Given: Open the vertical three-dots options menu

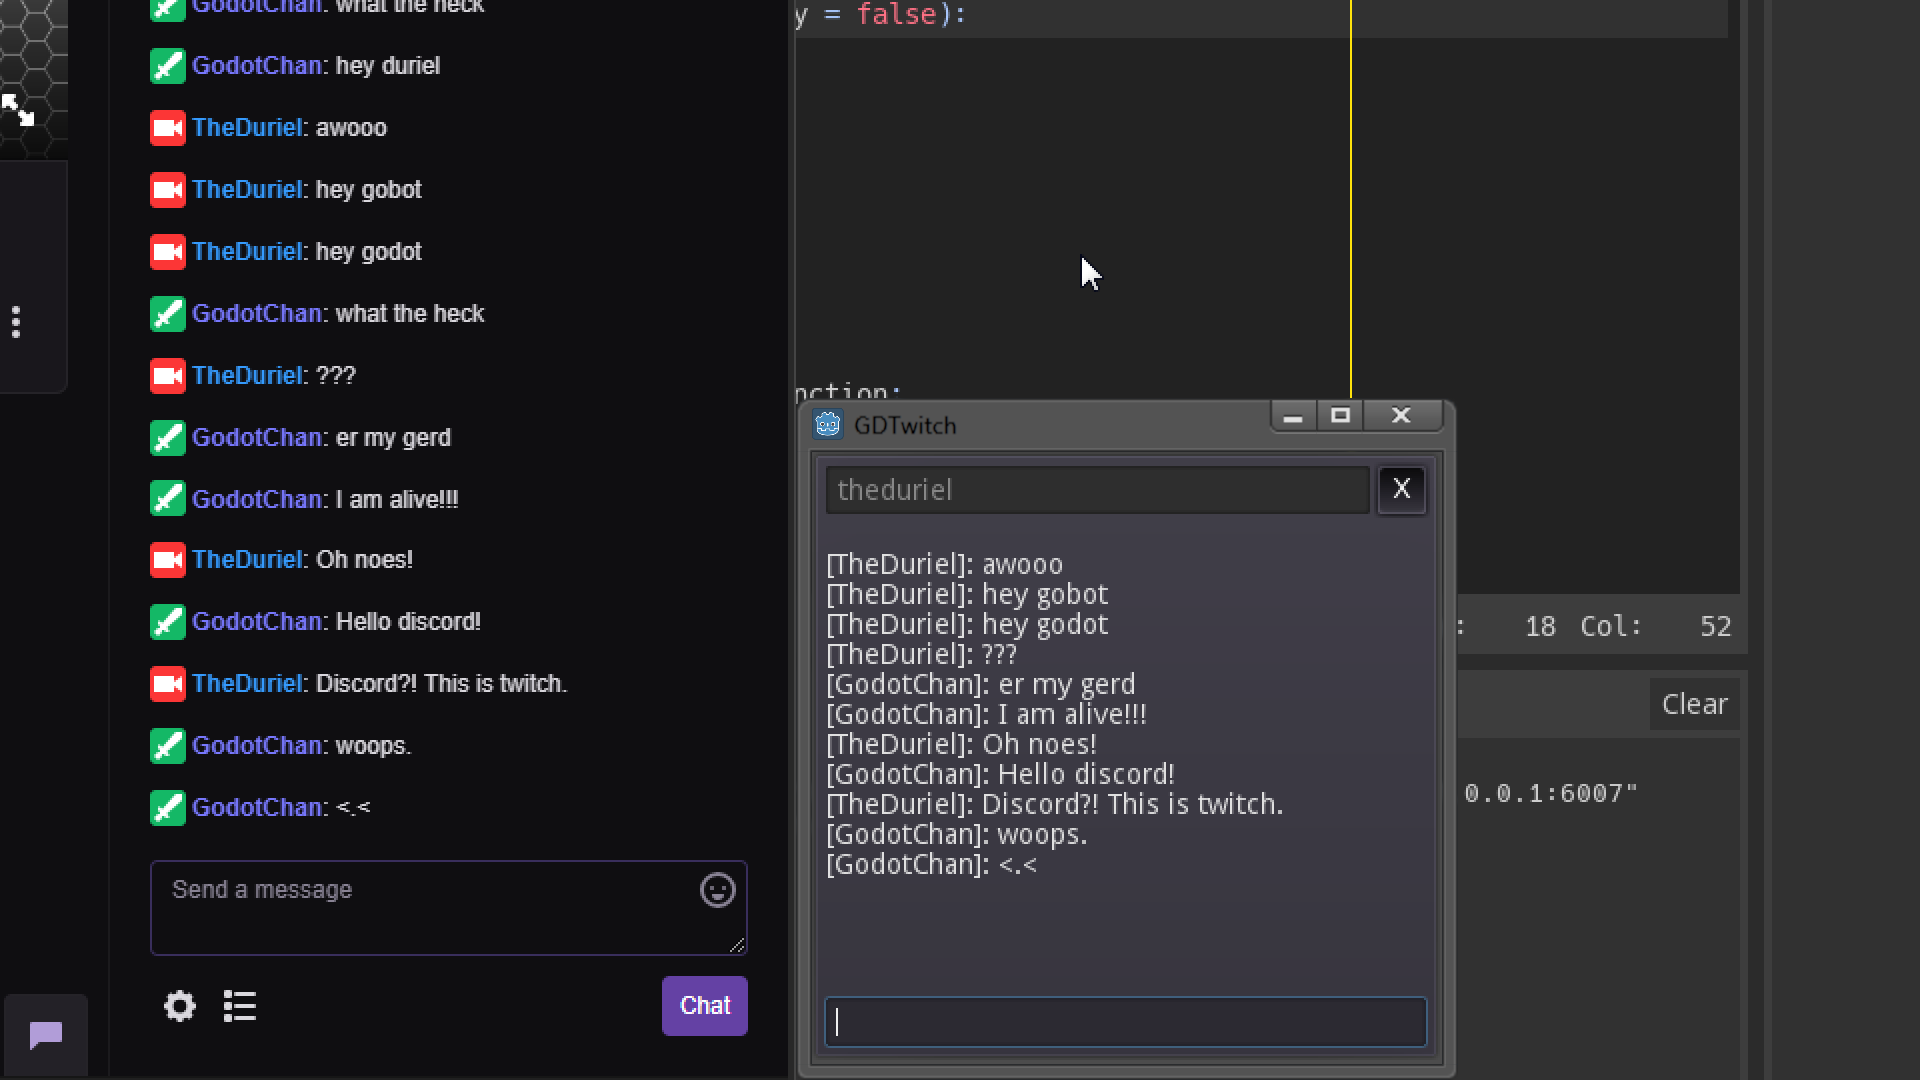Looking at the screenshot, I should pos(16,322).
